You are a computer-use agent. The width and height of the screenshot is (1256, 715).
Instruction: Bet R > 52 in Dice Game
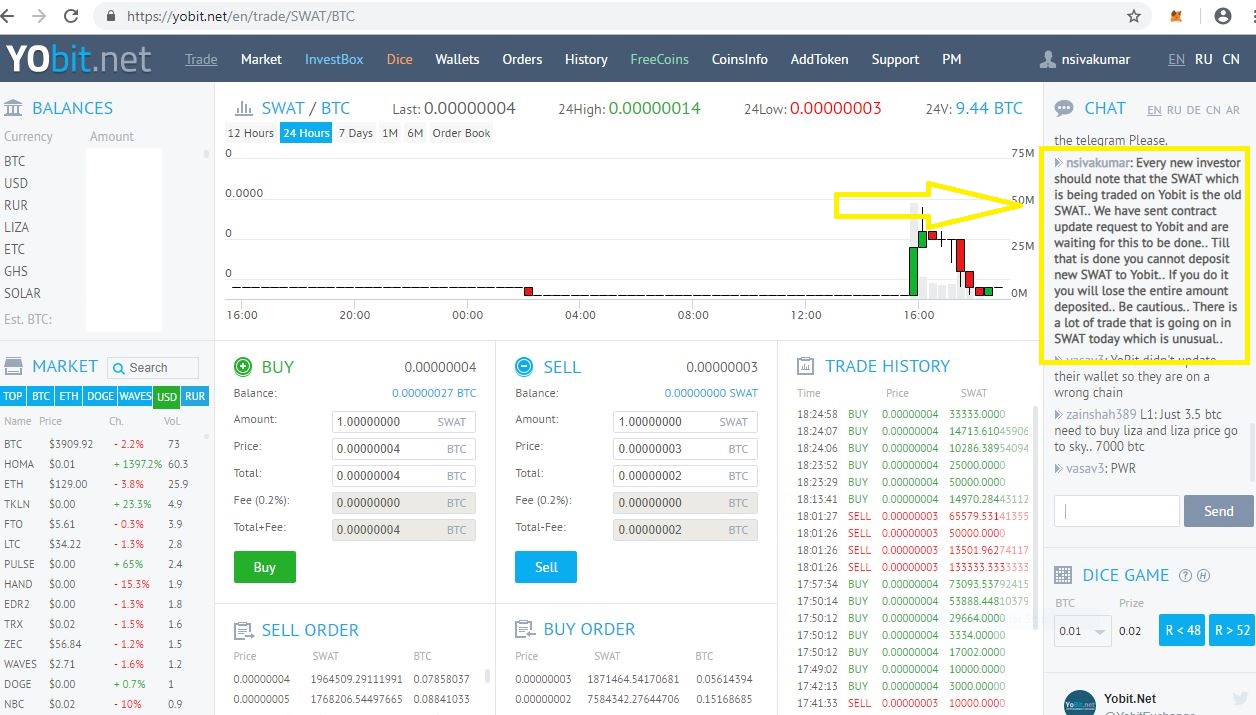tap(1231, 631)
